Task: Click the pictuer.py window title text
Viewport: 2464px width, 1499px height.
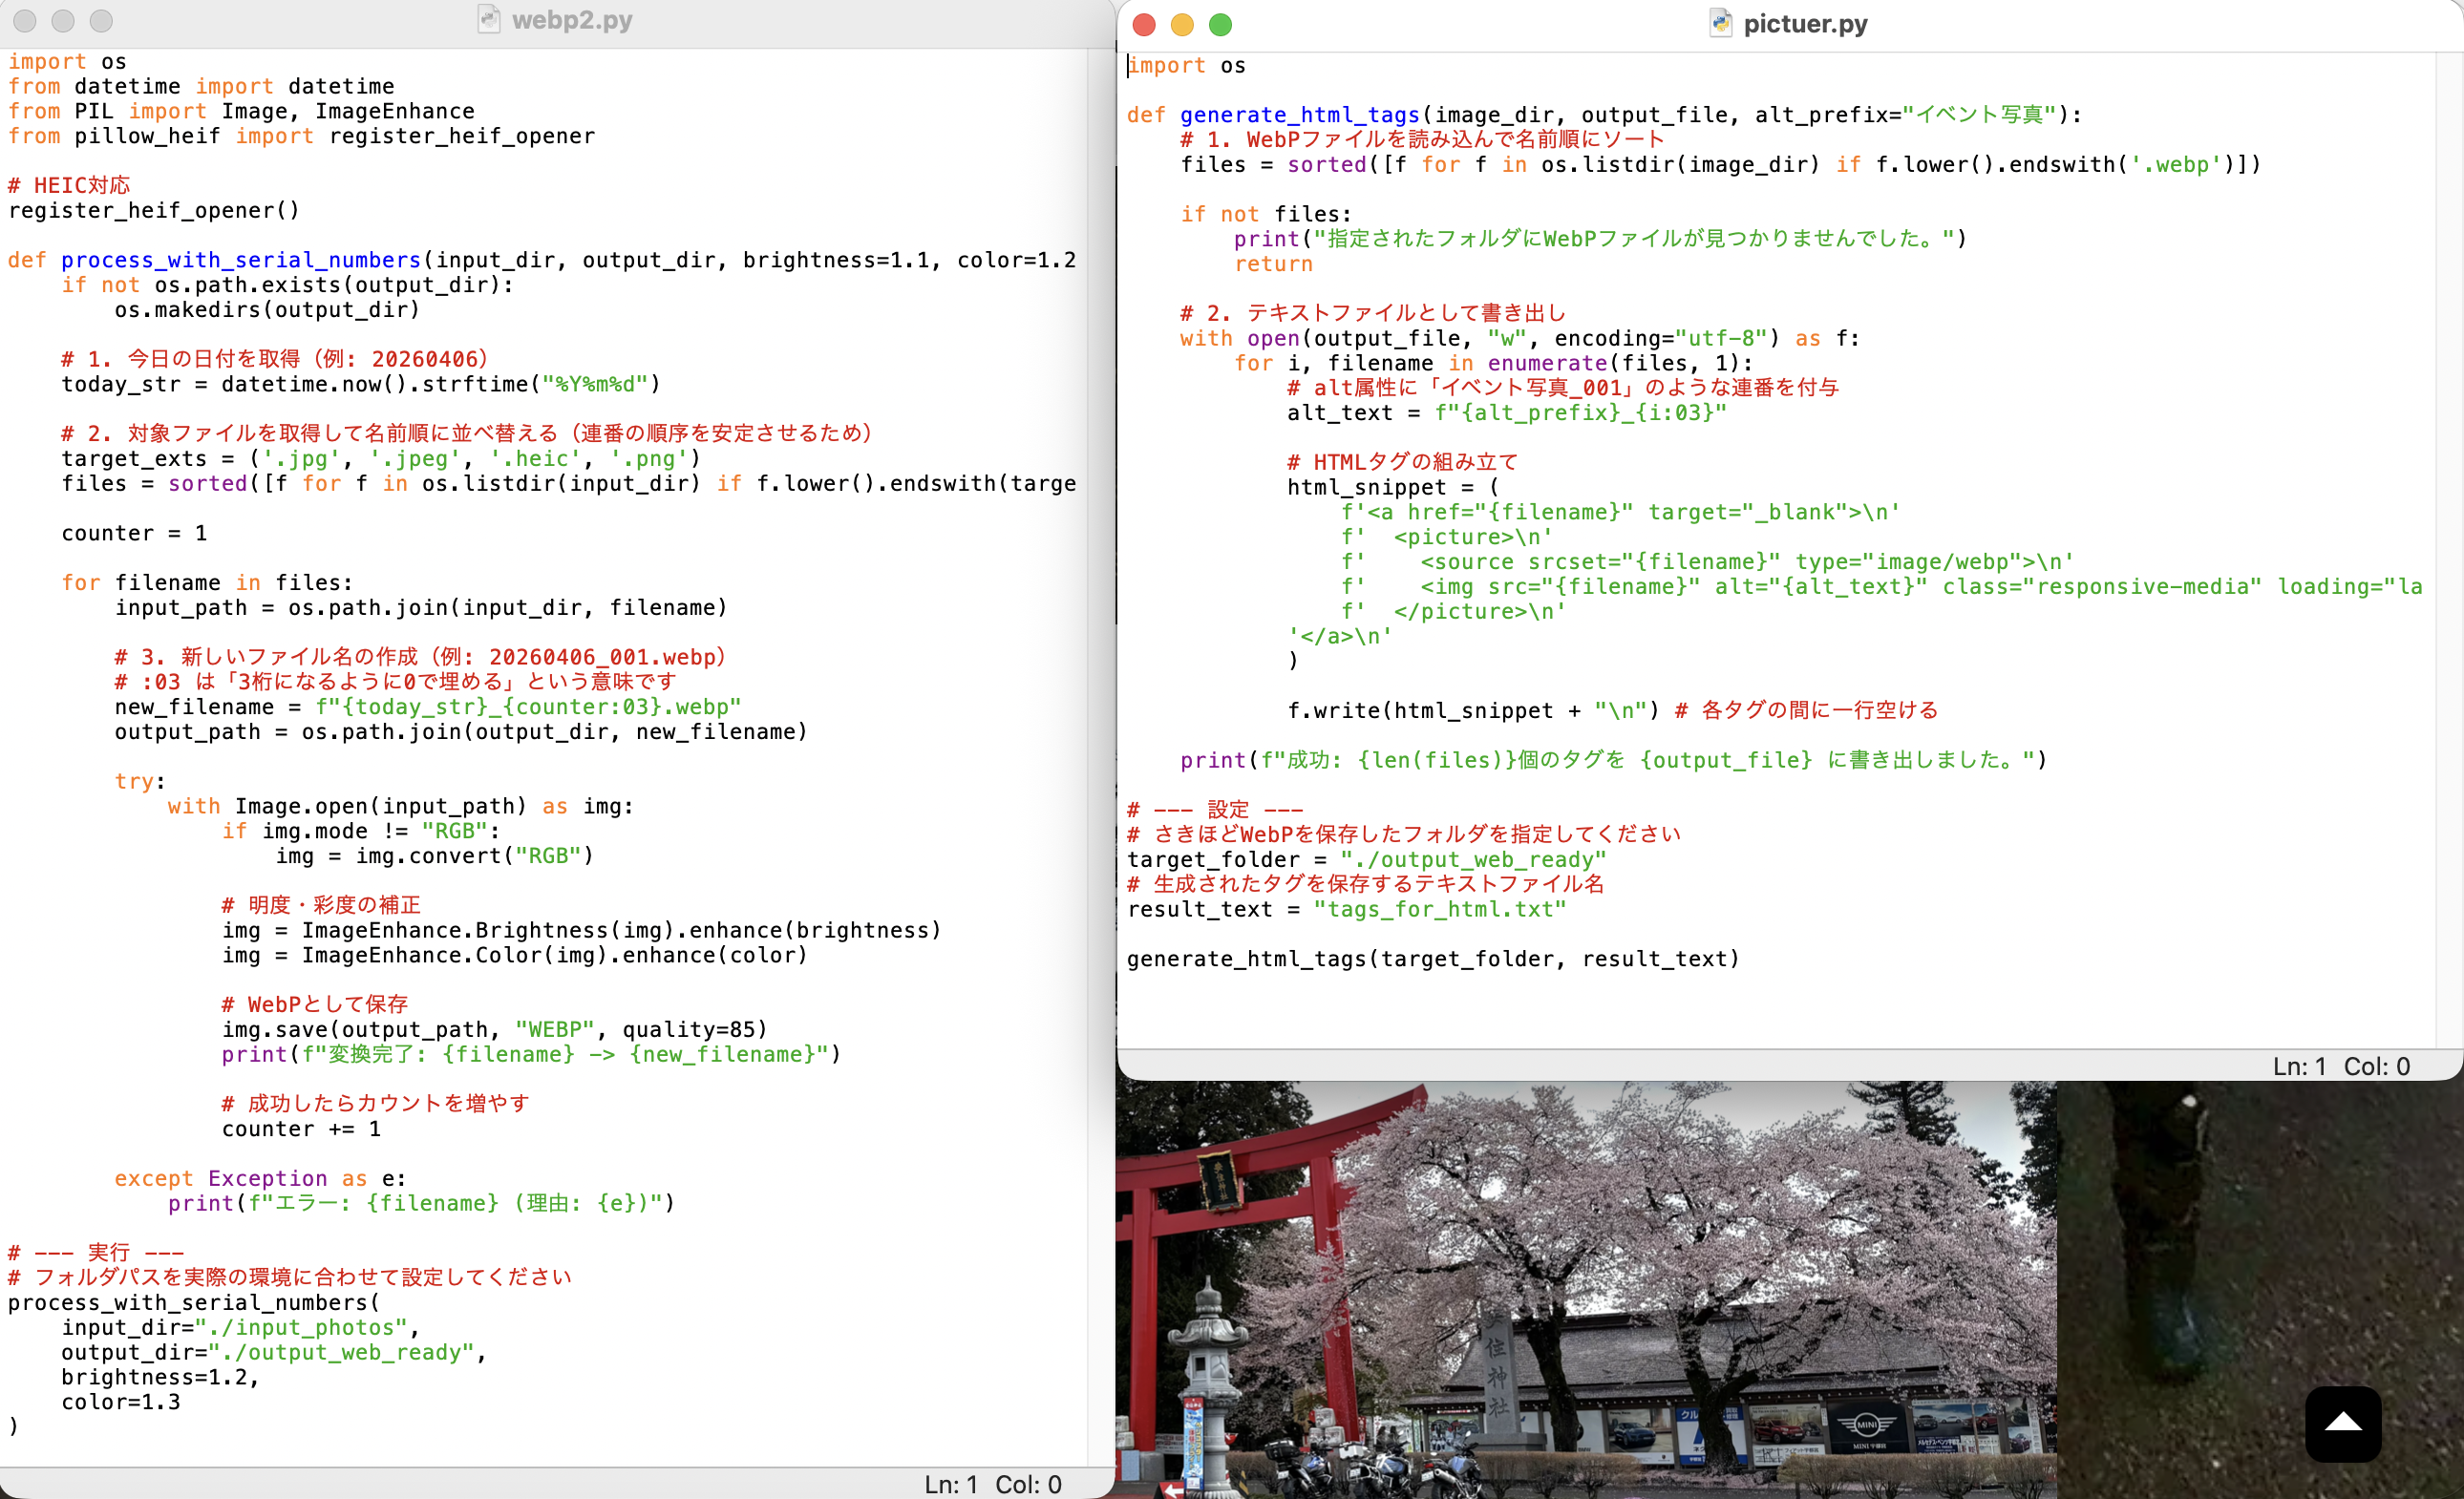Action: pyautogui.click(x=1804, y=23)
